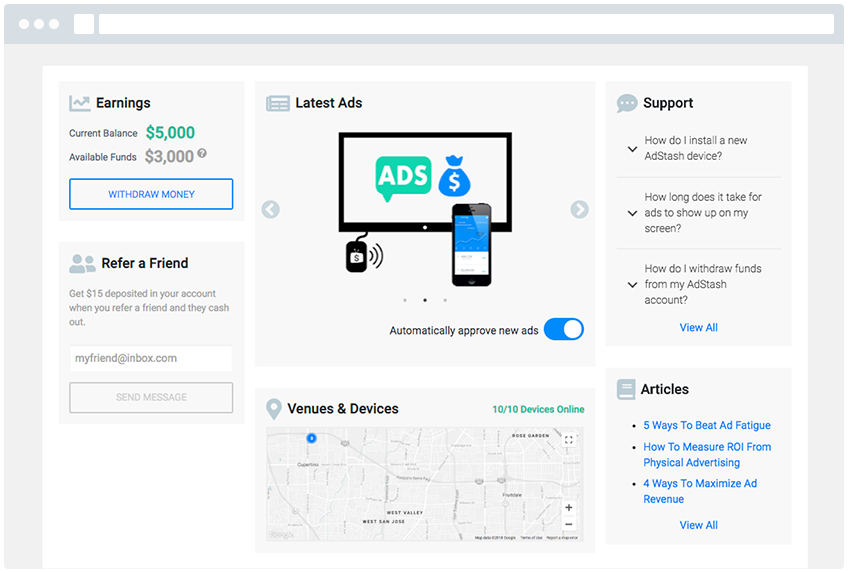Go to next ad with right arrow
Image resolution: width=848 pixels, height=573 pixels.
coord(579,209)
